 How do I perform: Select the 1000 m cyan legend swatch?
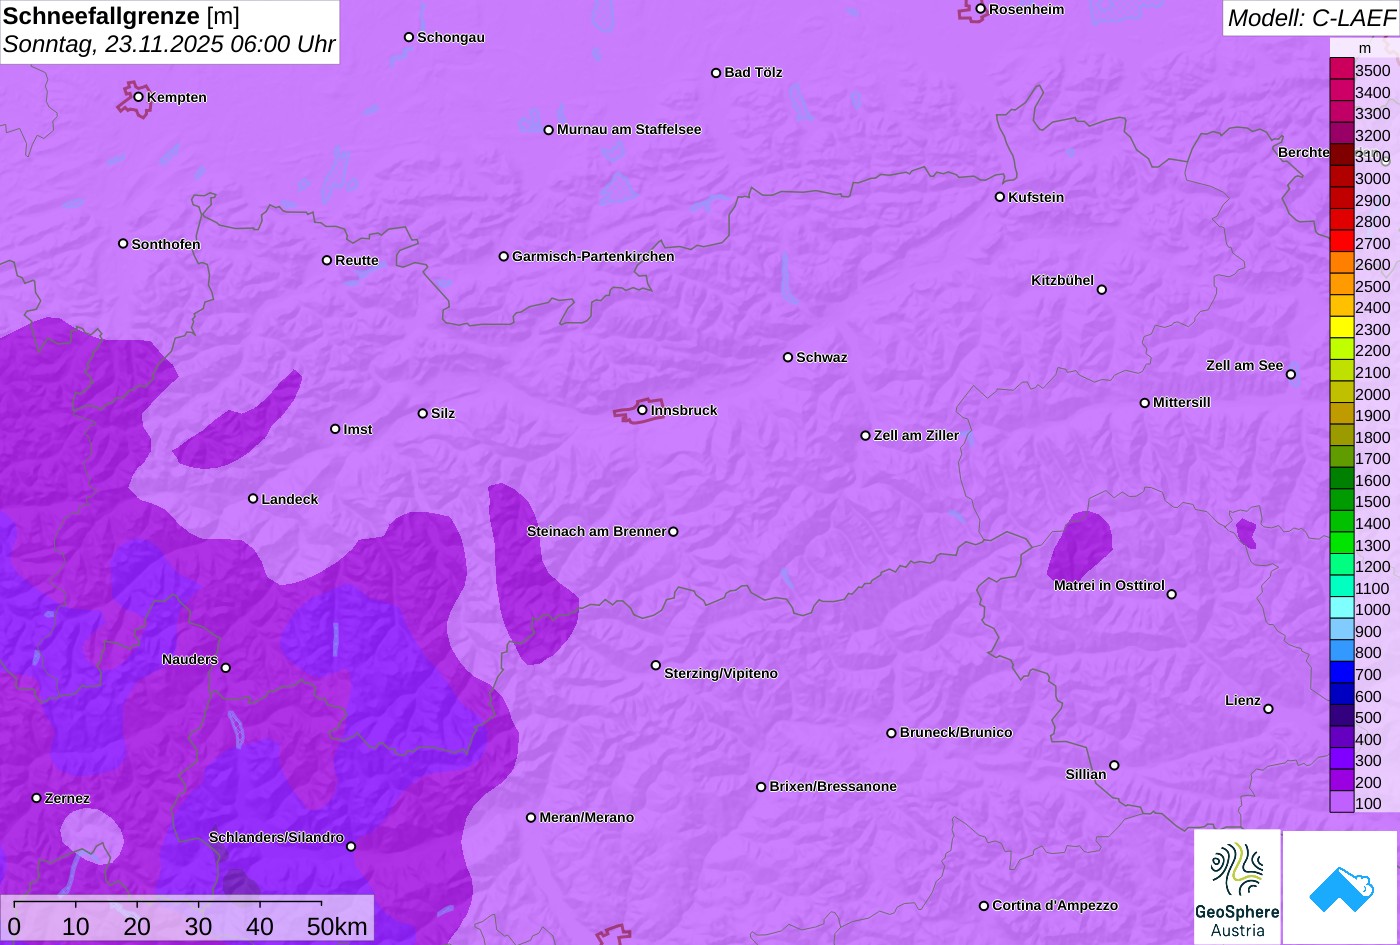click(x=1342, y=609)
